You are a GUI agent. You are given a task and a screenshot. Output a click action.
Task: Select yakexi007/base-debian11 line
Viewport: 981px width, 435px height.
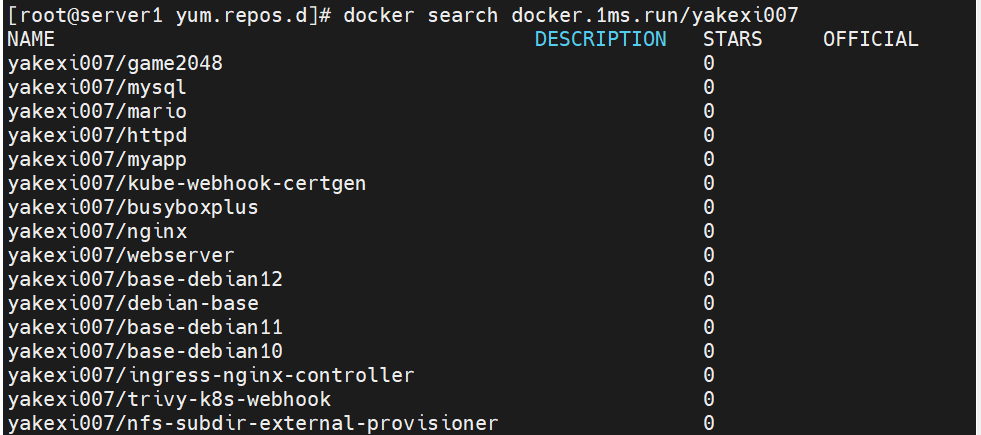pyautogui.click(x=145, y=327)
